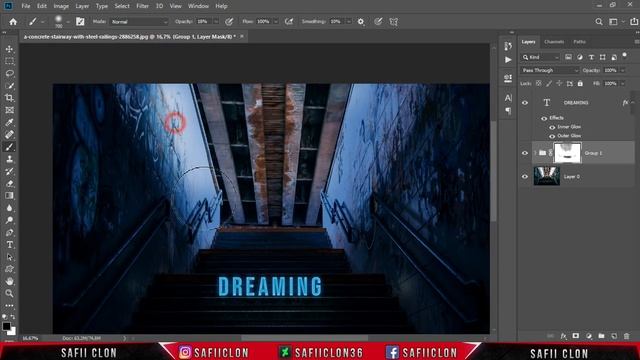Open Smoothing value dropdown arrow
The width and height of the screenshot is (640, 360).
point(349,22)
